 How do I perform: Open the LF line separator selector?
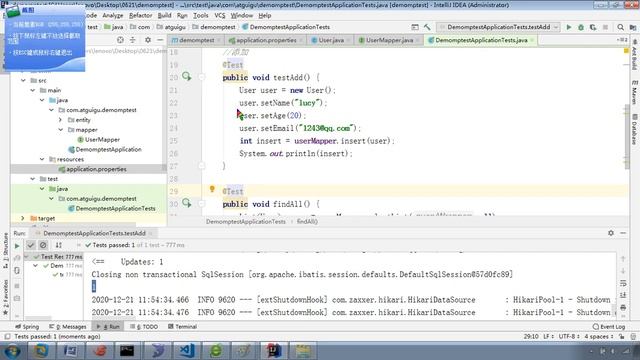pyautogui.click(x=548, y=336)
